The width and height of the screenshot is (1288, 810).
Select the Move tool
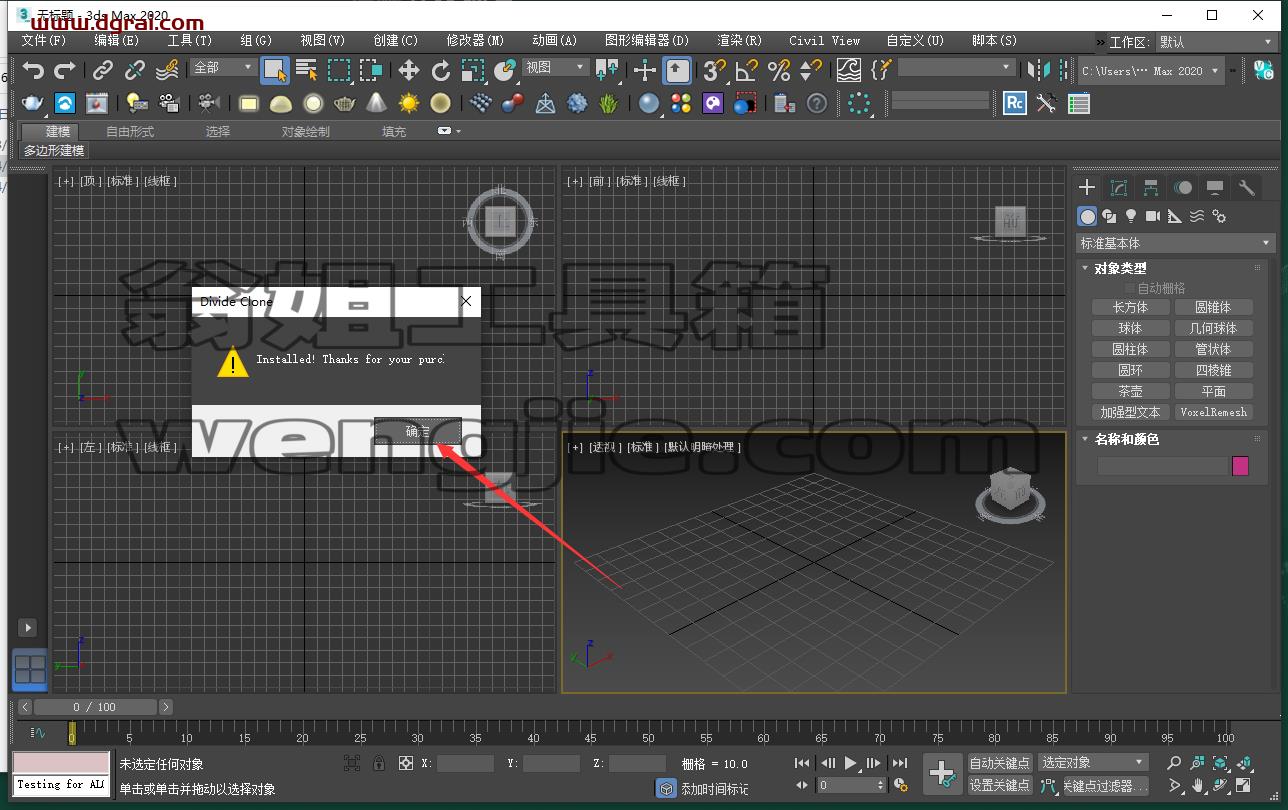coord(409,70)
